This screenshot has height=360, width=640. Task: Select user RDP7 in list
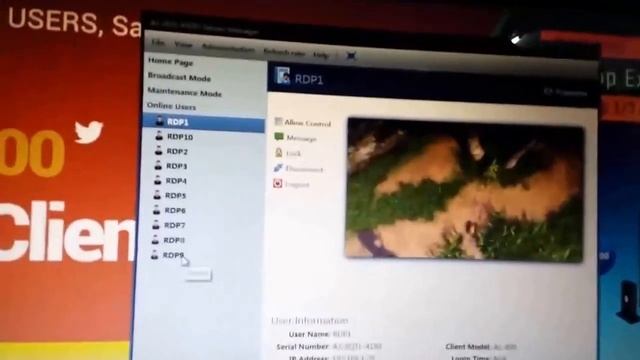coord(174,225)
